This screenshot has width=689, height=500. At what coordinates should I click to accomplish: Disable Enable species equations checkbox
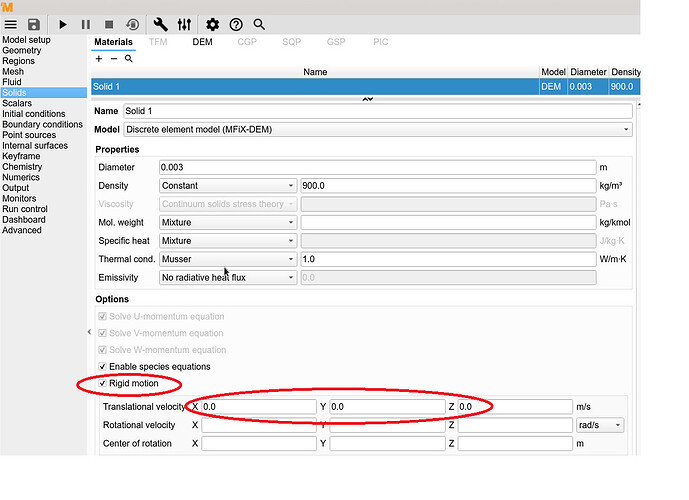pyautogui.click(x=102, y=367)
